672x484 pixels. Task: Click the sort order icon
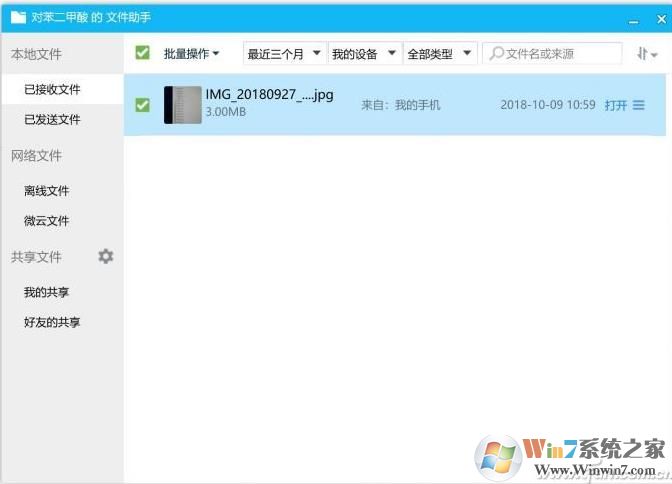pyautogui.click(x=646, y=54)
